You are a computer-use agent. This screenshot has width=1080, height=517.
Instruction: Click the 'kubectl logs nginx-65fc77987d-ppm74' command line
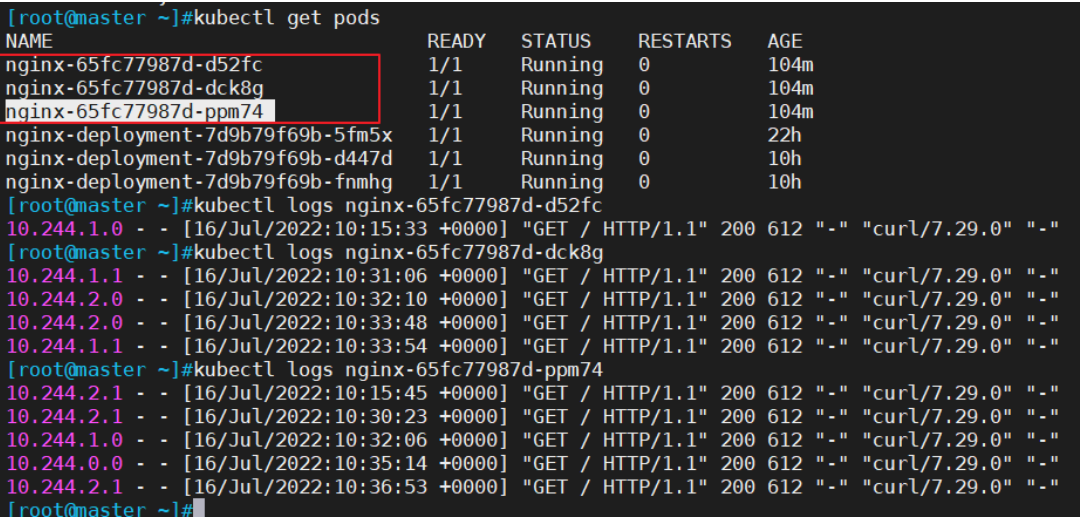click(x=399, y=370)
